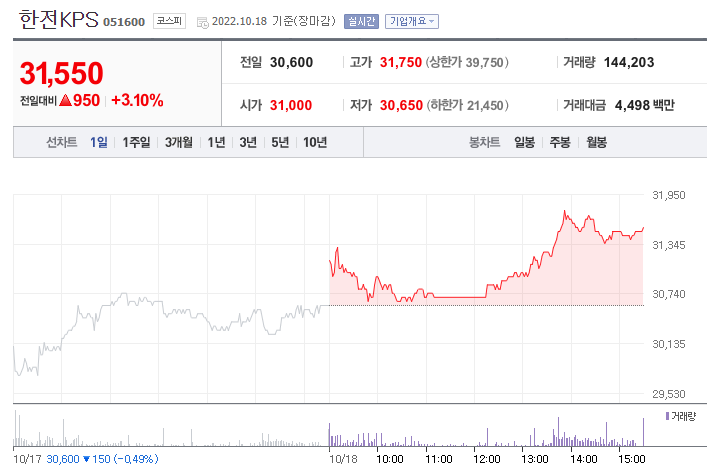Open the 기업개요 dropdown
This screenshot has width=707, height=476.
(412, 21)
